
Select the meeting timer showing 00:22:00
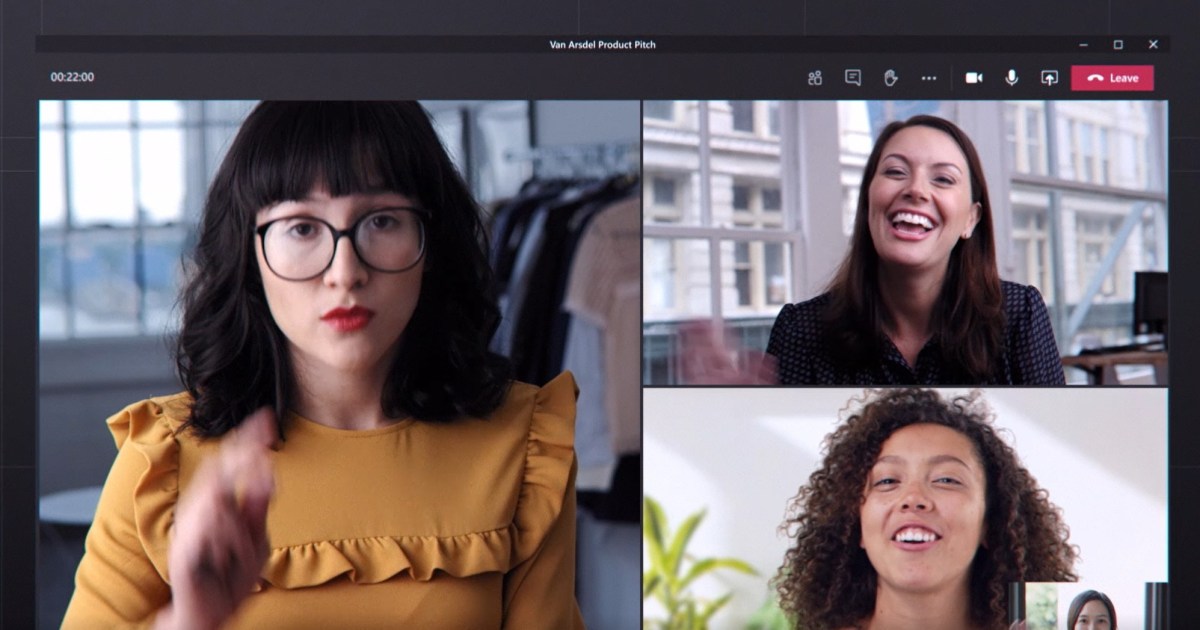(72, 77)
